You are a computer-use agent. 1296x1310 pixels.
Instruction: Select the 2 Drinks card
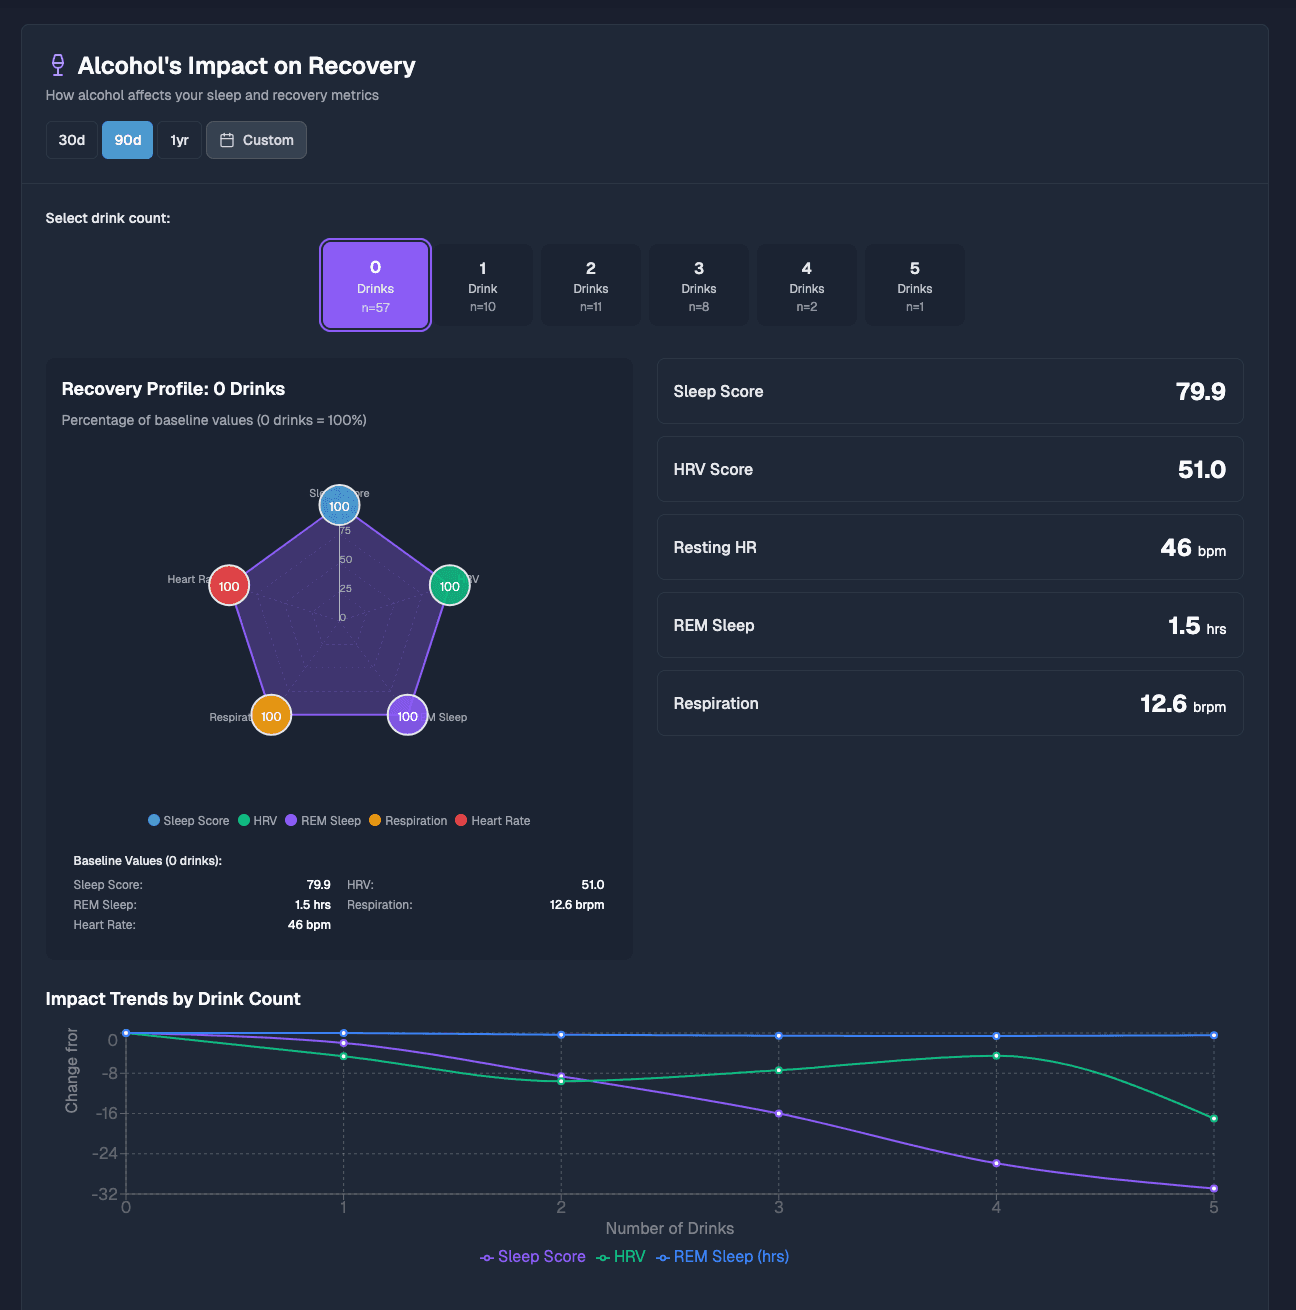pos(591,285)
